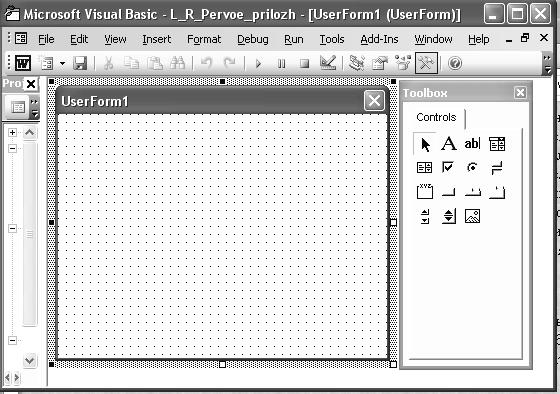Open Find with the binoculars icon
The height and width of the screenshot is (394, 560).
[178, 64]
